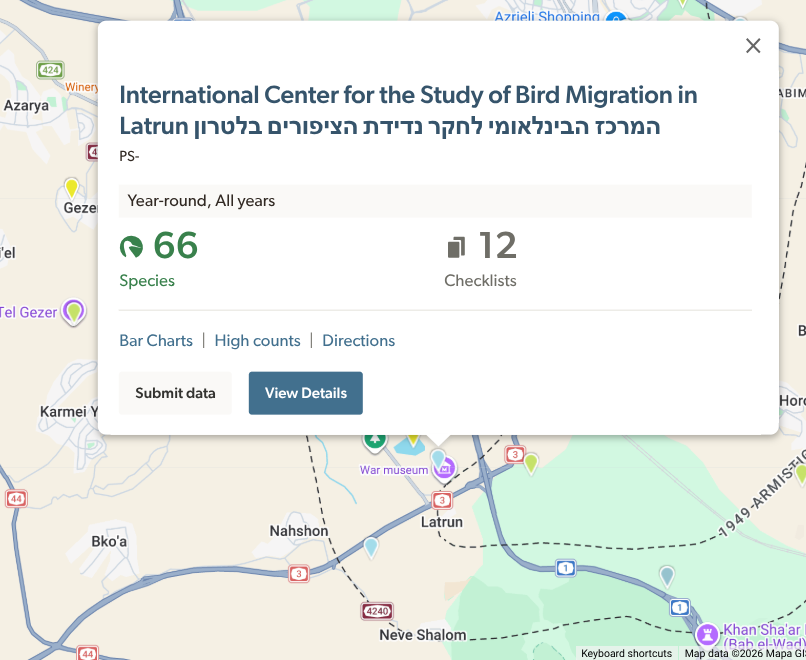Open the Bar Charts link
The height and width of the screenshot is (660, 806).
tap(156, 340)
